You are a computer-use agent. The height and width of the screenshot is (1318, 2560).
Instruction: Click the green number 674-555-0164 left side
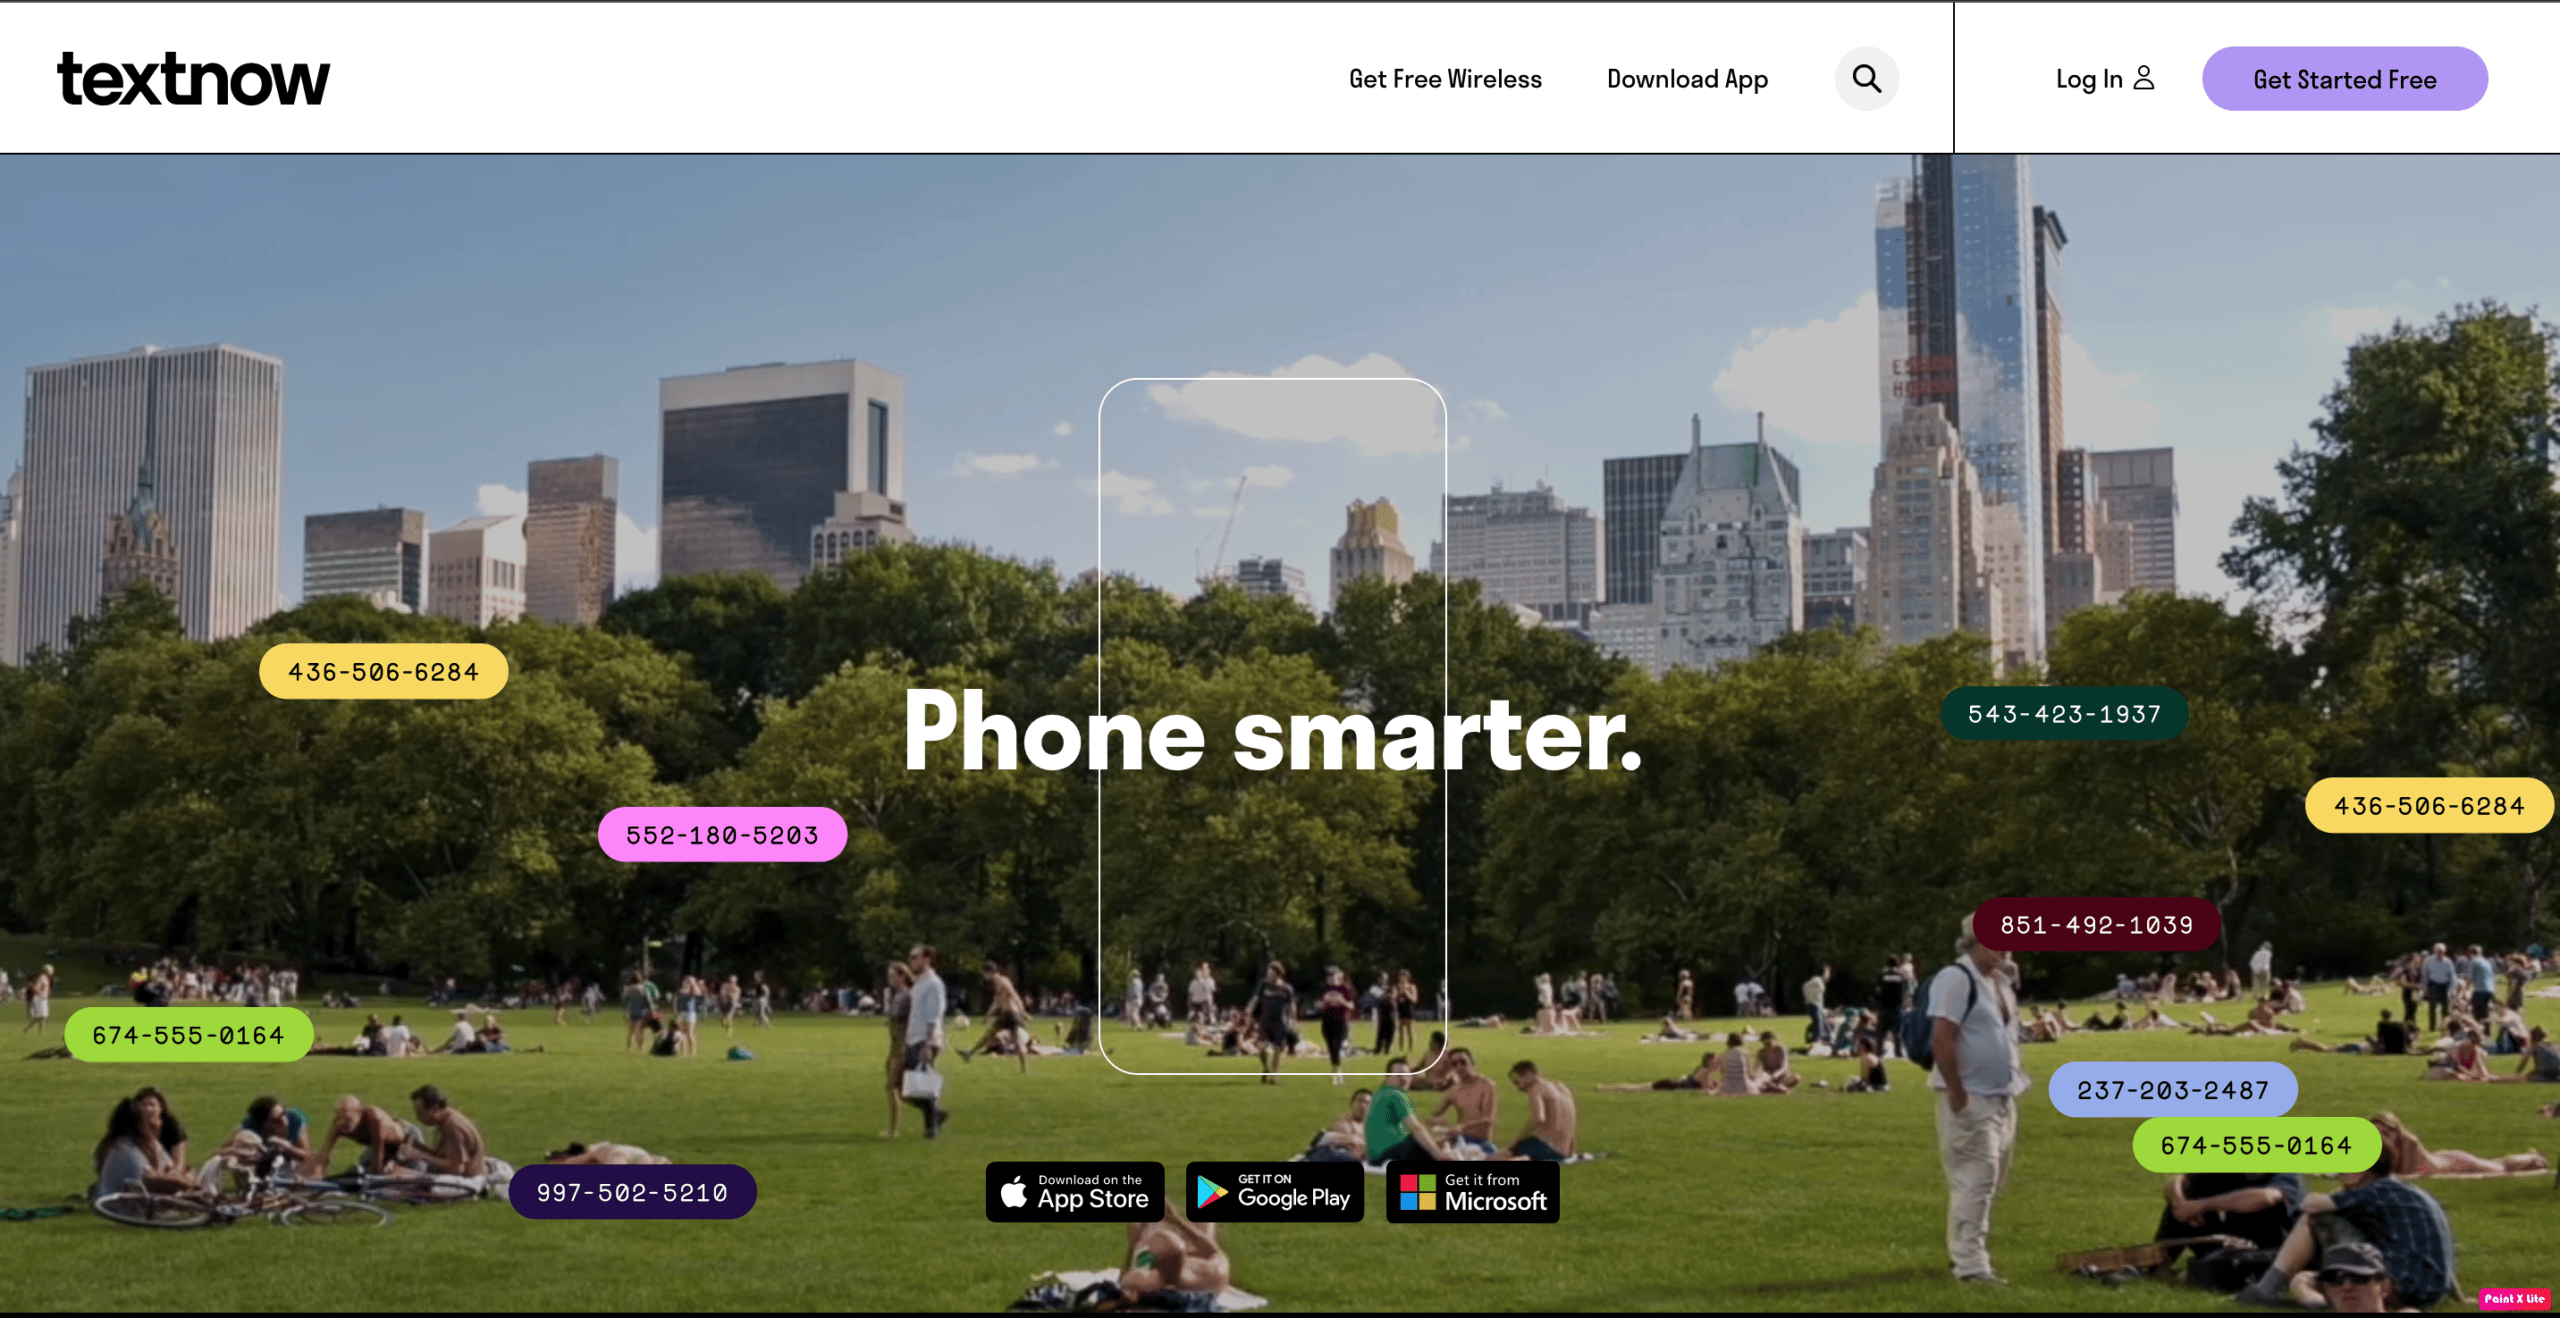point(188,1032)
